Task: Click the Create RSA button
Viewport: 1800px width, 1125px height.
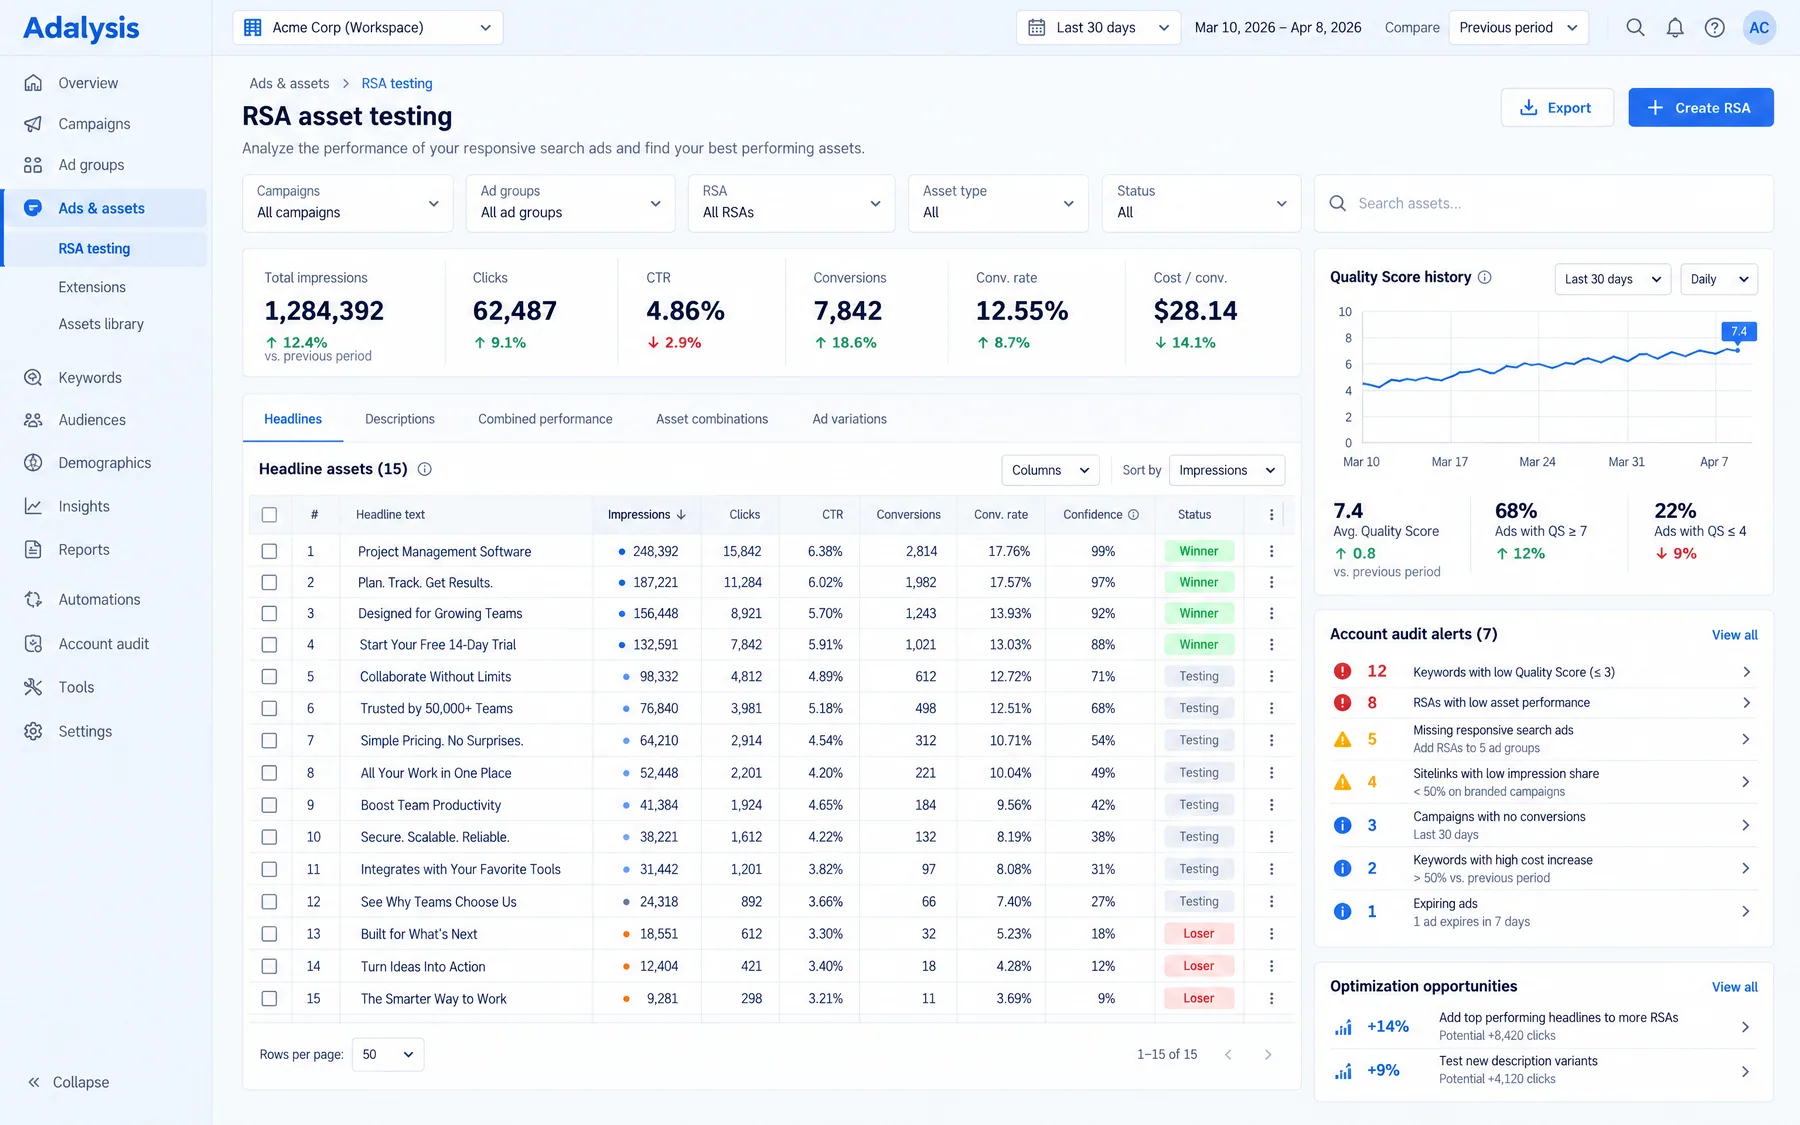Action: tap(1701, 108)
